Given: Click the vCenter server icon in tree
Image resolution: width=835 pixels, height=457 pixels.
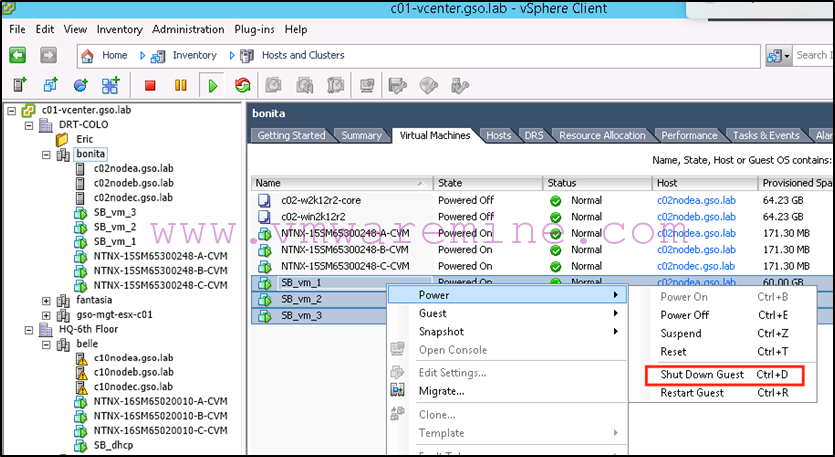Looking at the screenshot, I should (28, 111).
